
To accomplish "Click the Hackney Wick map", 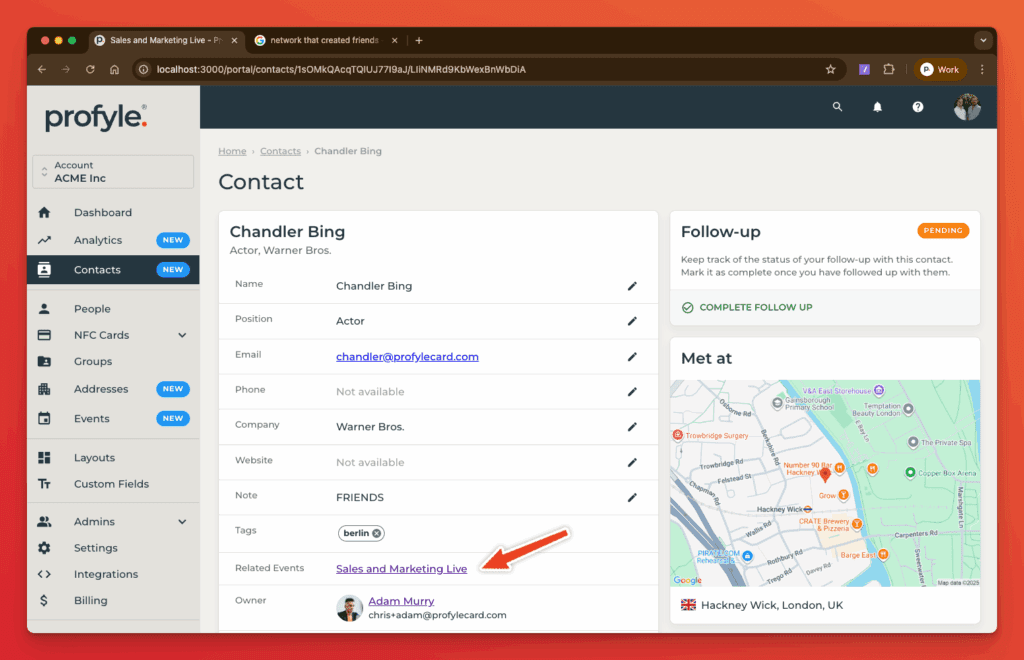I will click(x=825, y=483).
